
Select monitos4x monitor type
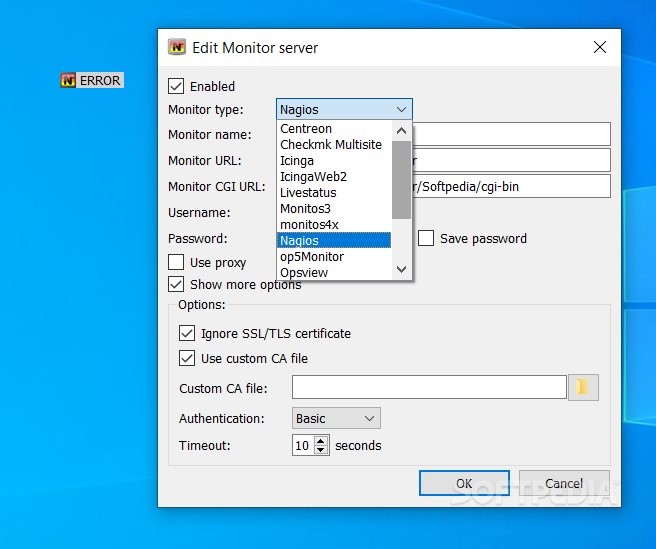point(334,224)
